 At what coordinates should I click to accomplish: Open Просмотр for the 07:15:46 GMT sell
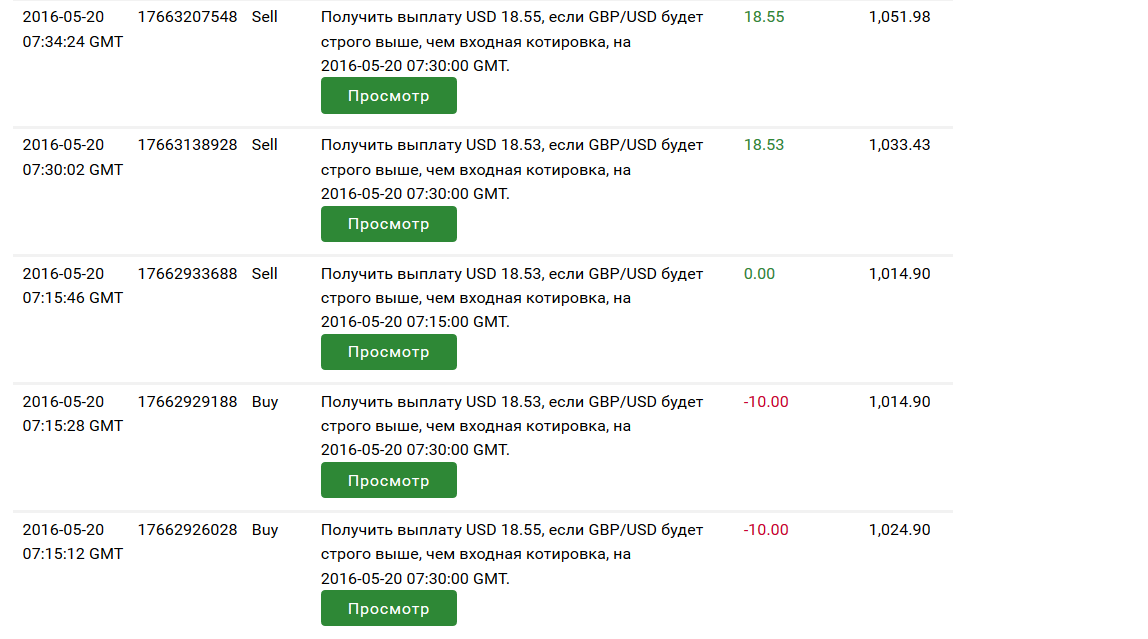tap(388, 352)
